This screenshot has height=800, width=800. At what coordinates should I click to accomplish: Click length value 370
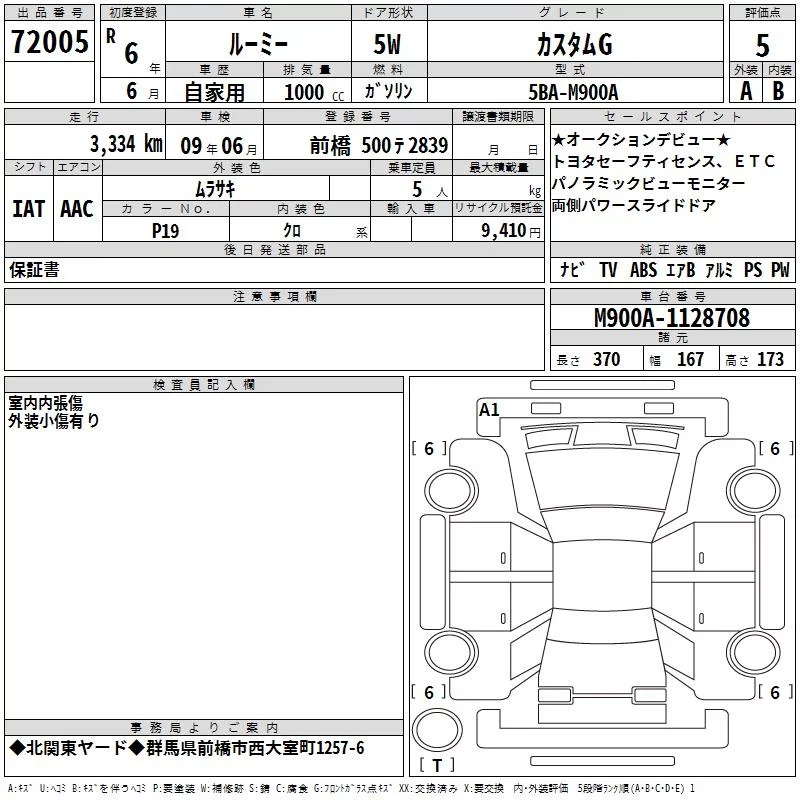pyautogui.click(x=606, y=359)
